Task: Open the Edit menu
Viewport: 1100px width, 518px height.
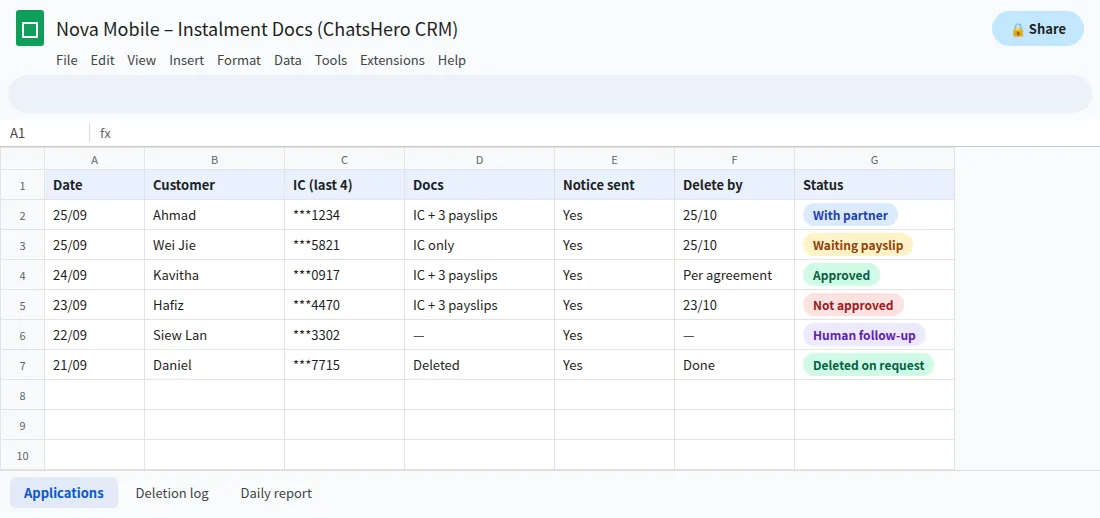Action: 102,60
